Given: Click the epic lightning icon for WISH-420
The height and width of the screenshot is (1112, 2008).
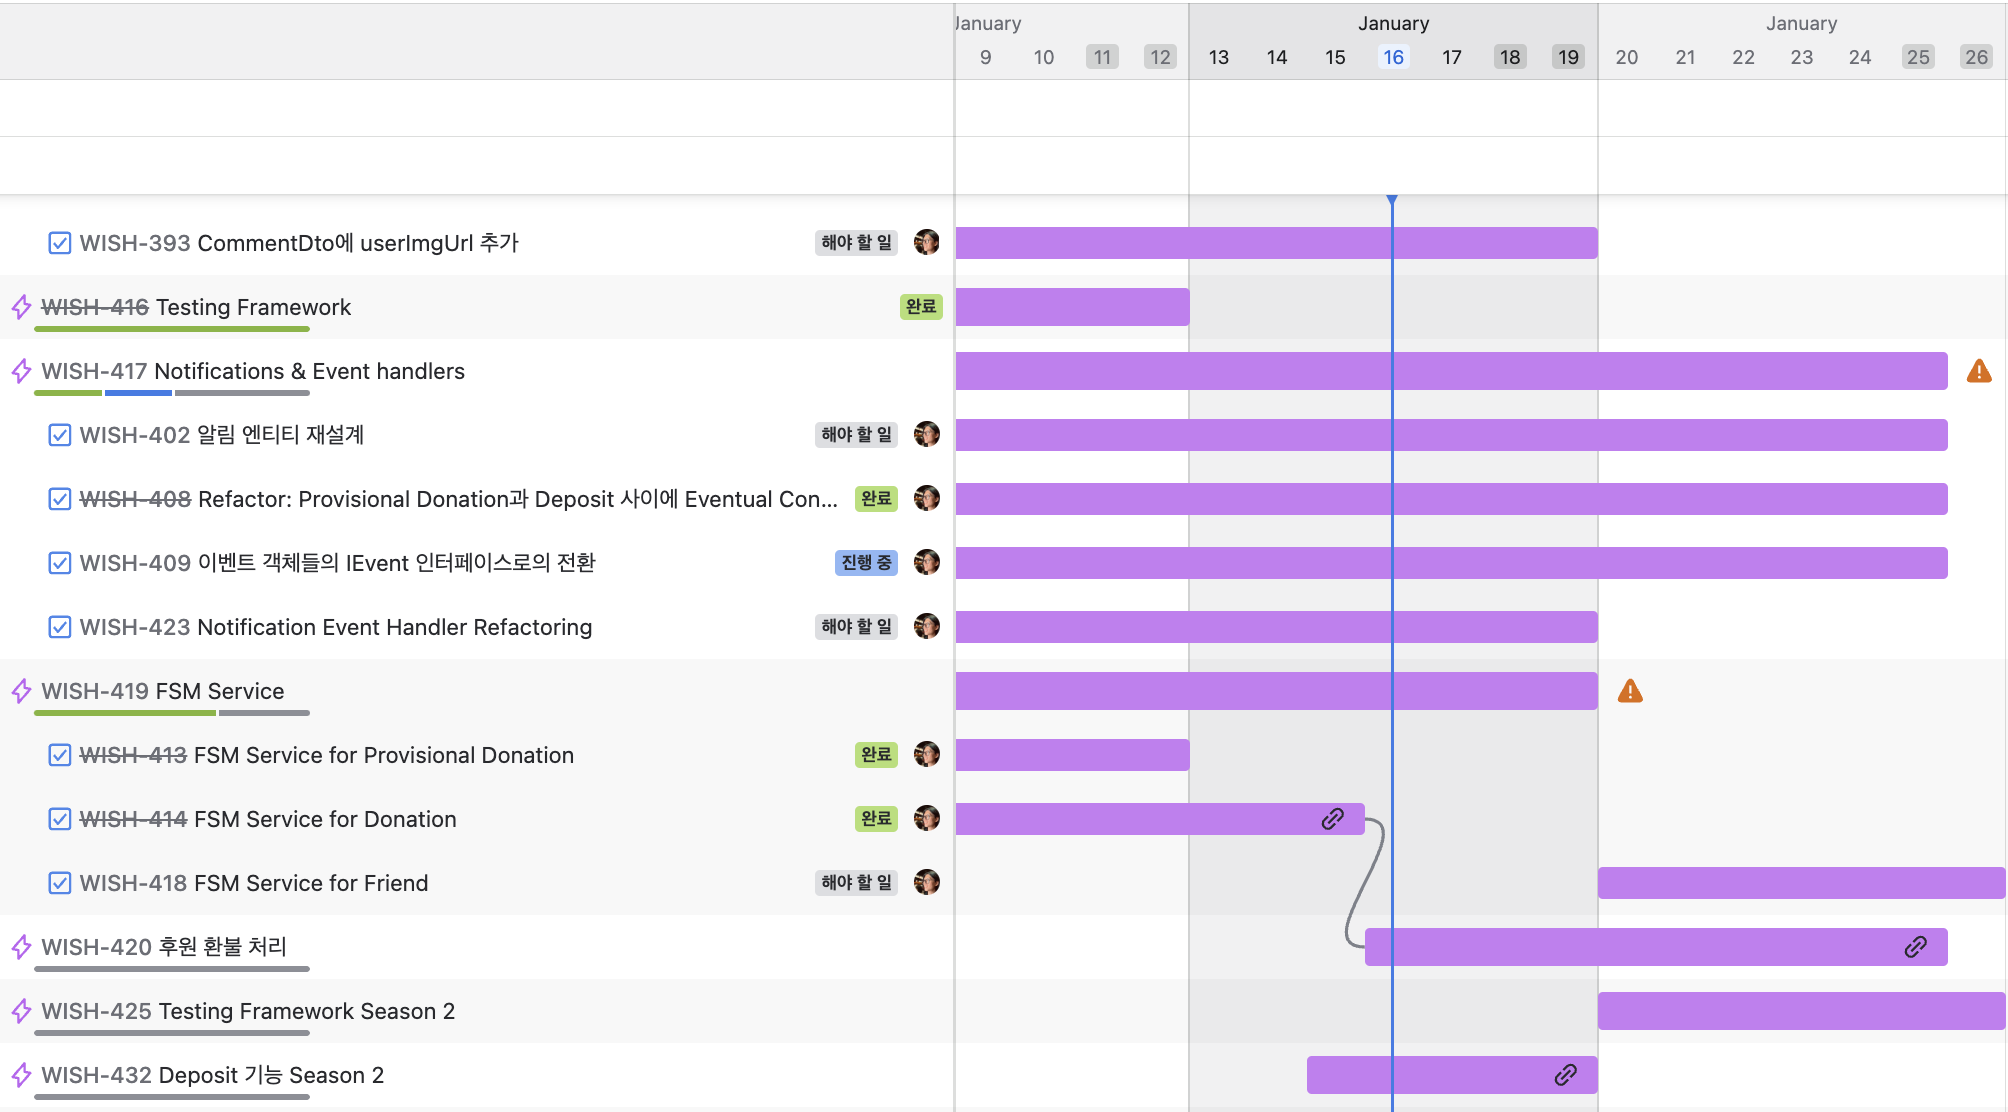Looking at the screenshot, I should (x=22, y=947).
